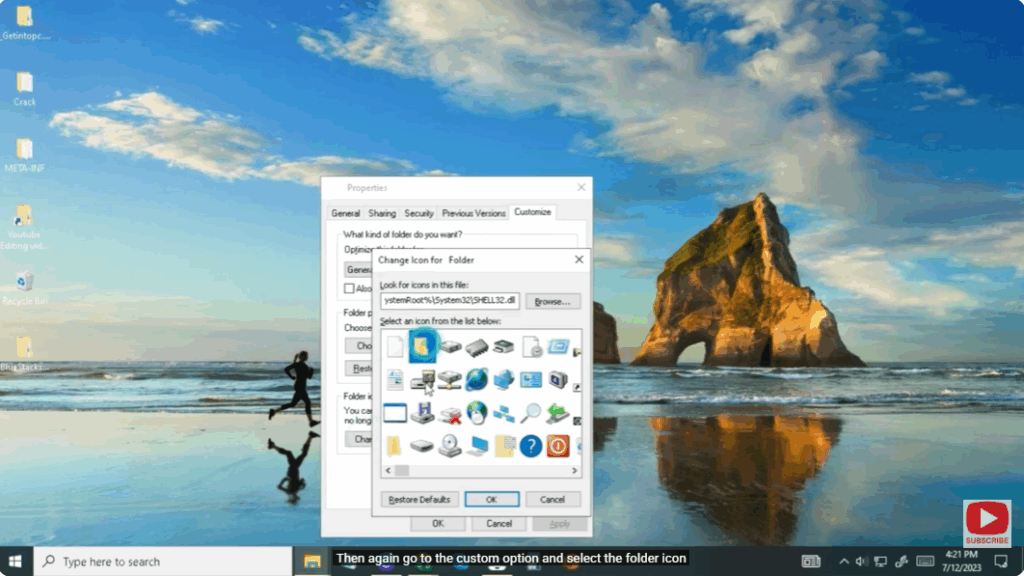Confirm the icon change with OK
Image resolution: width=1024 pixels, height=576 pixels.
coord(492,499)
